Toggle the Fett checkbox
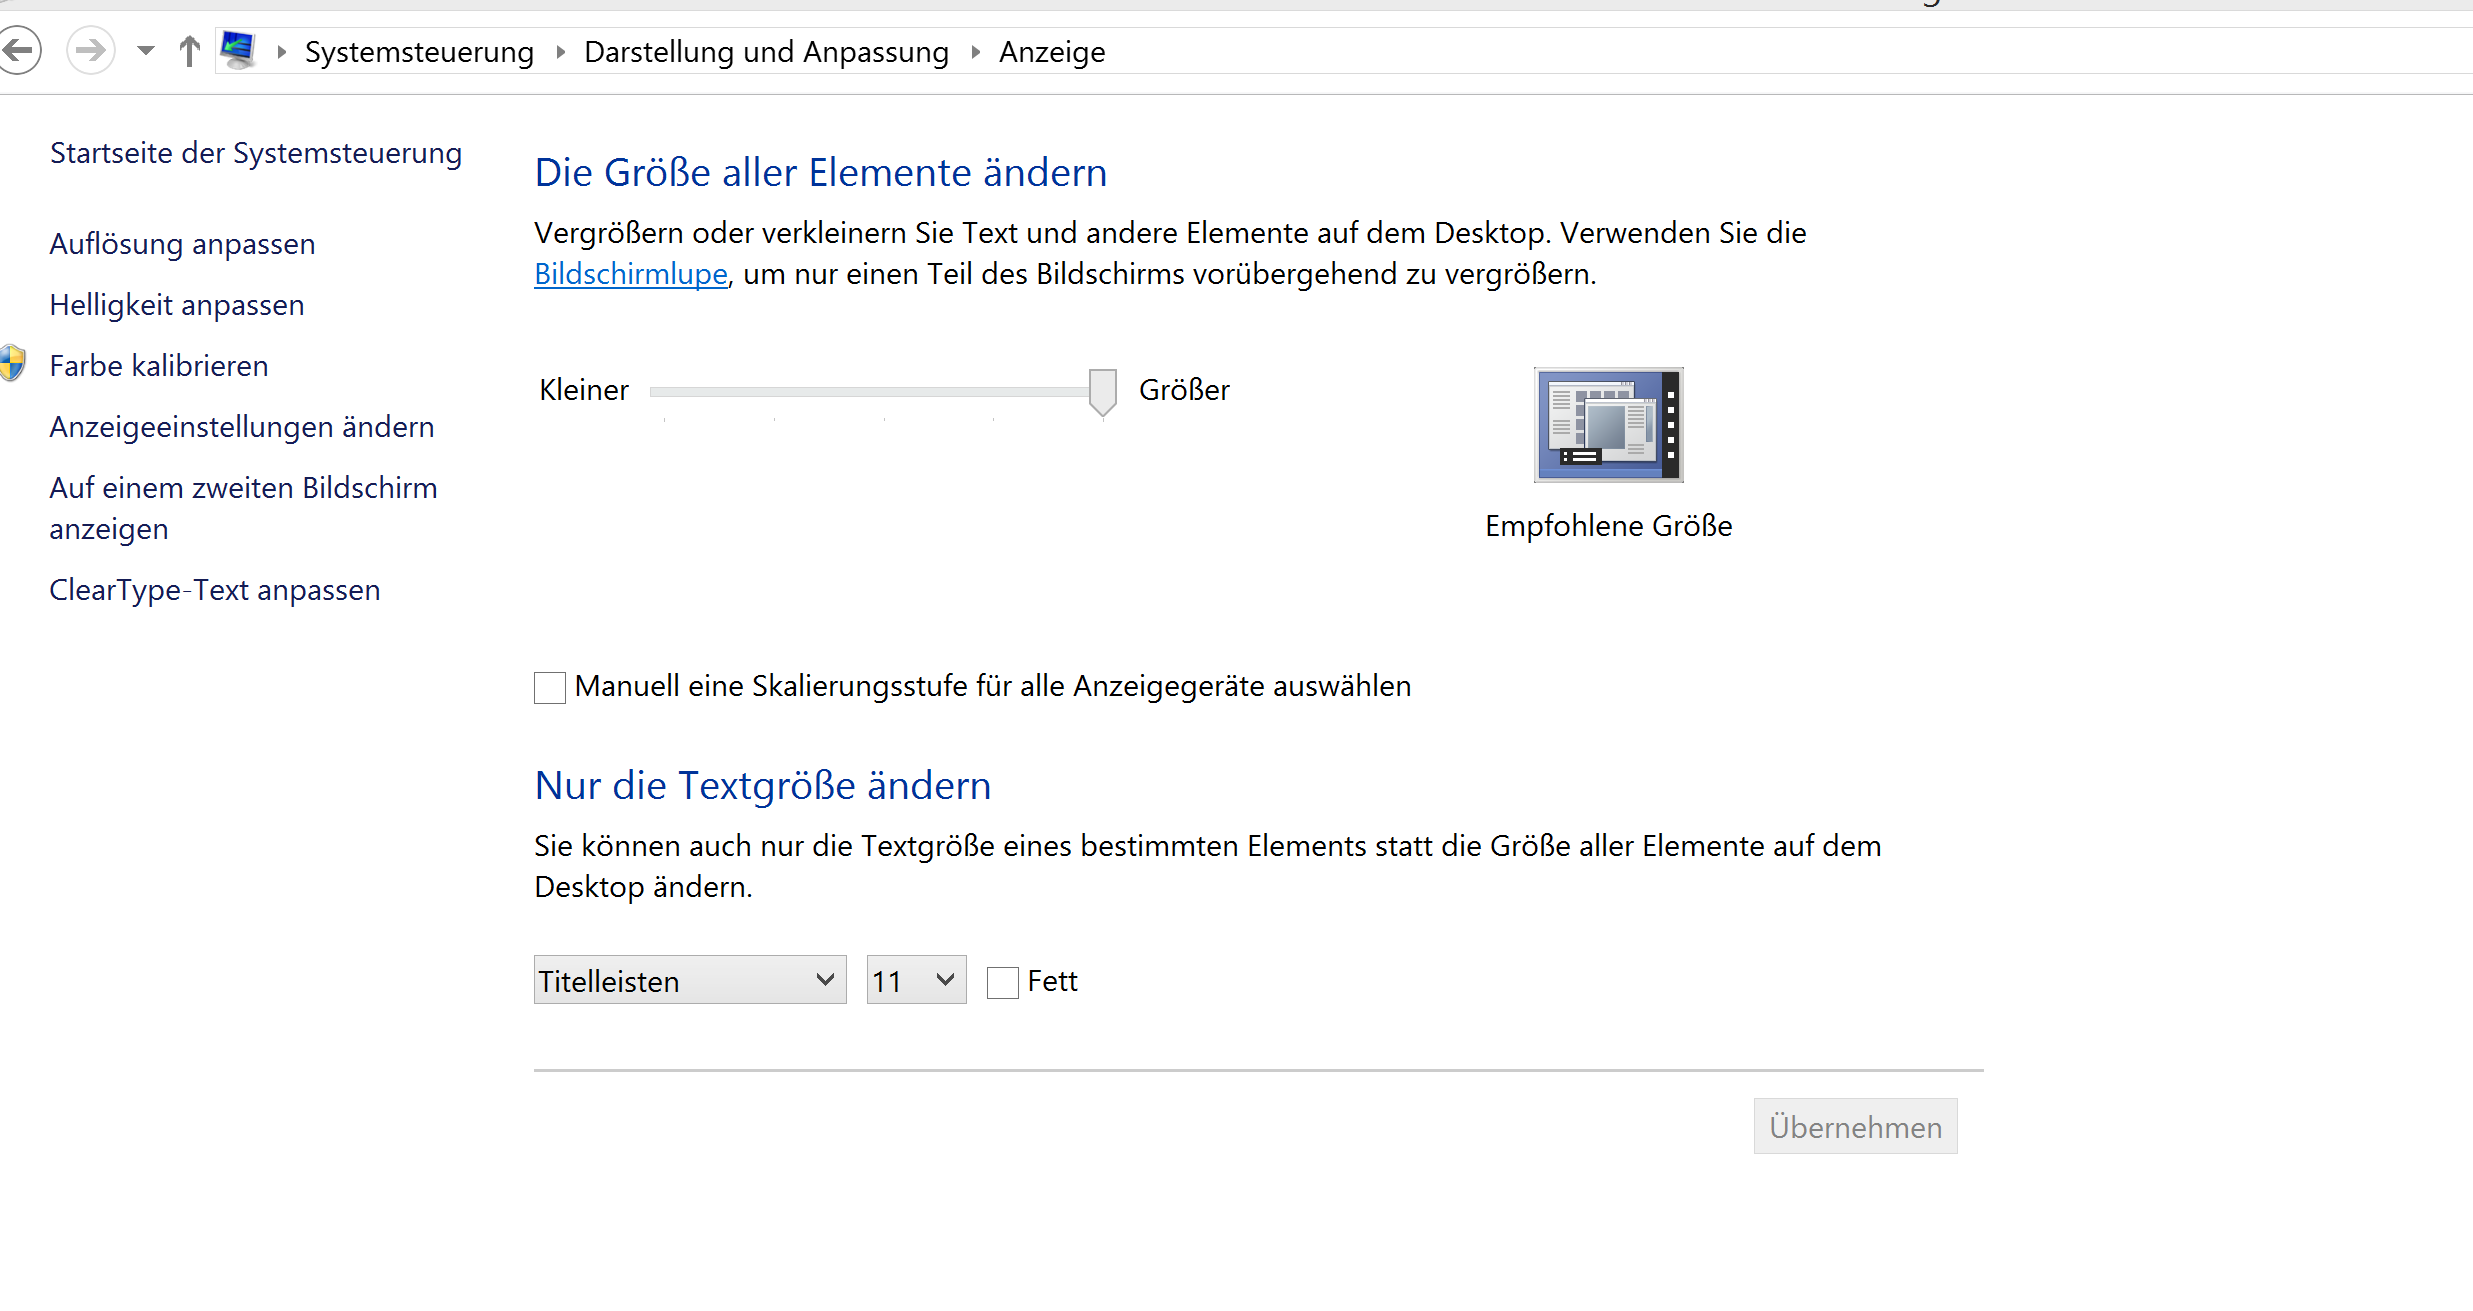The width and height of the screenshot is (2473, 1311). click(x=1002, y=982)
